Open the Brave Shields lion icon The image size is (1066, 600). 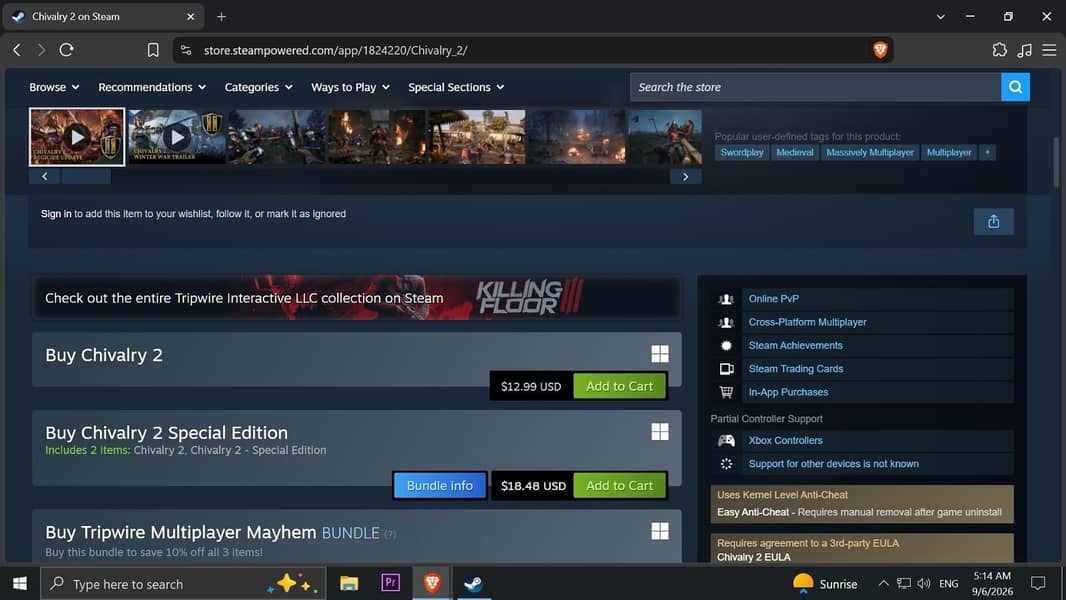click(880, 50)
